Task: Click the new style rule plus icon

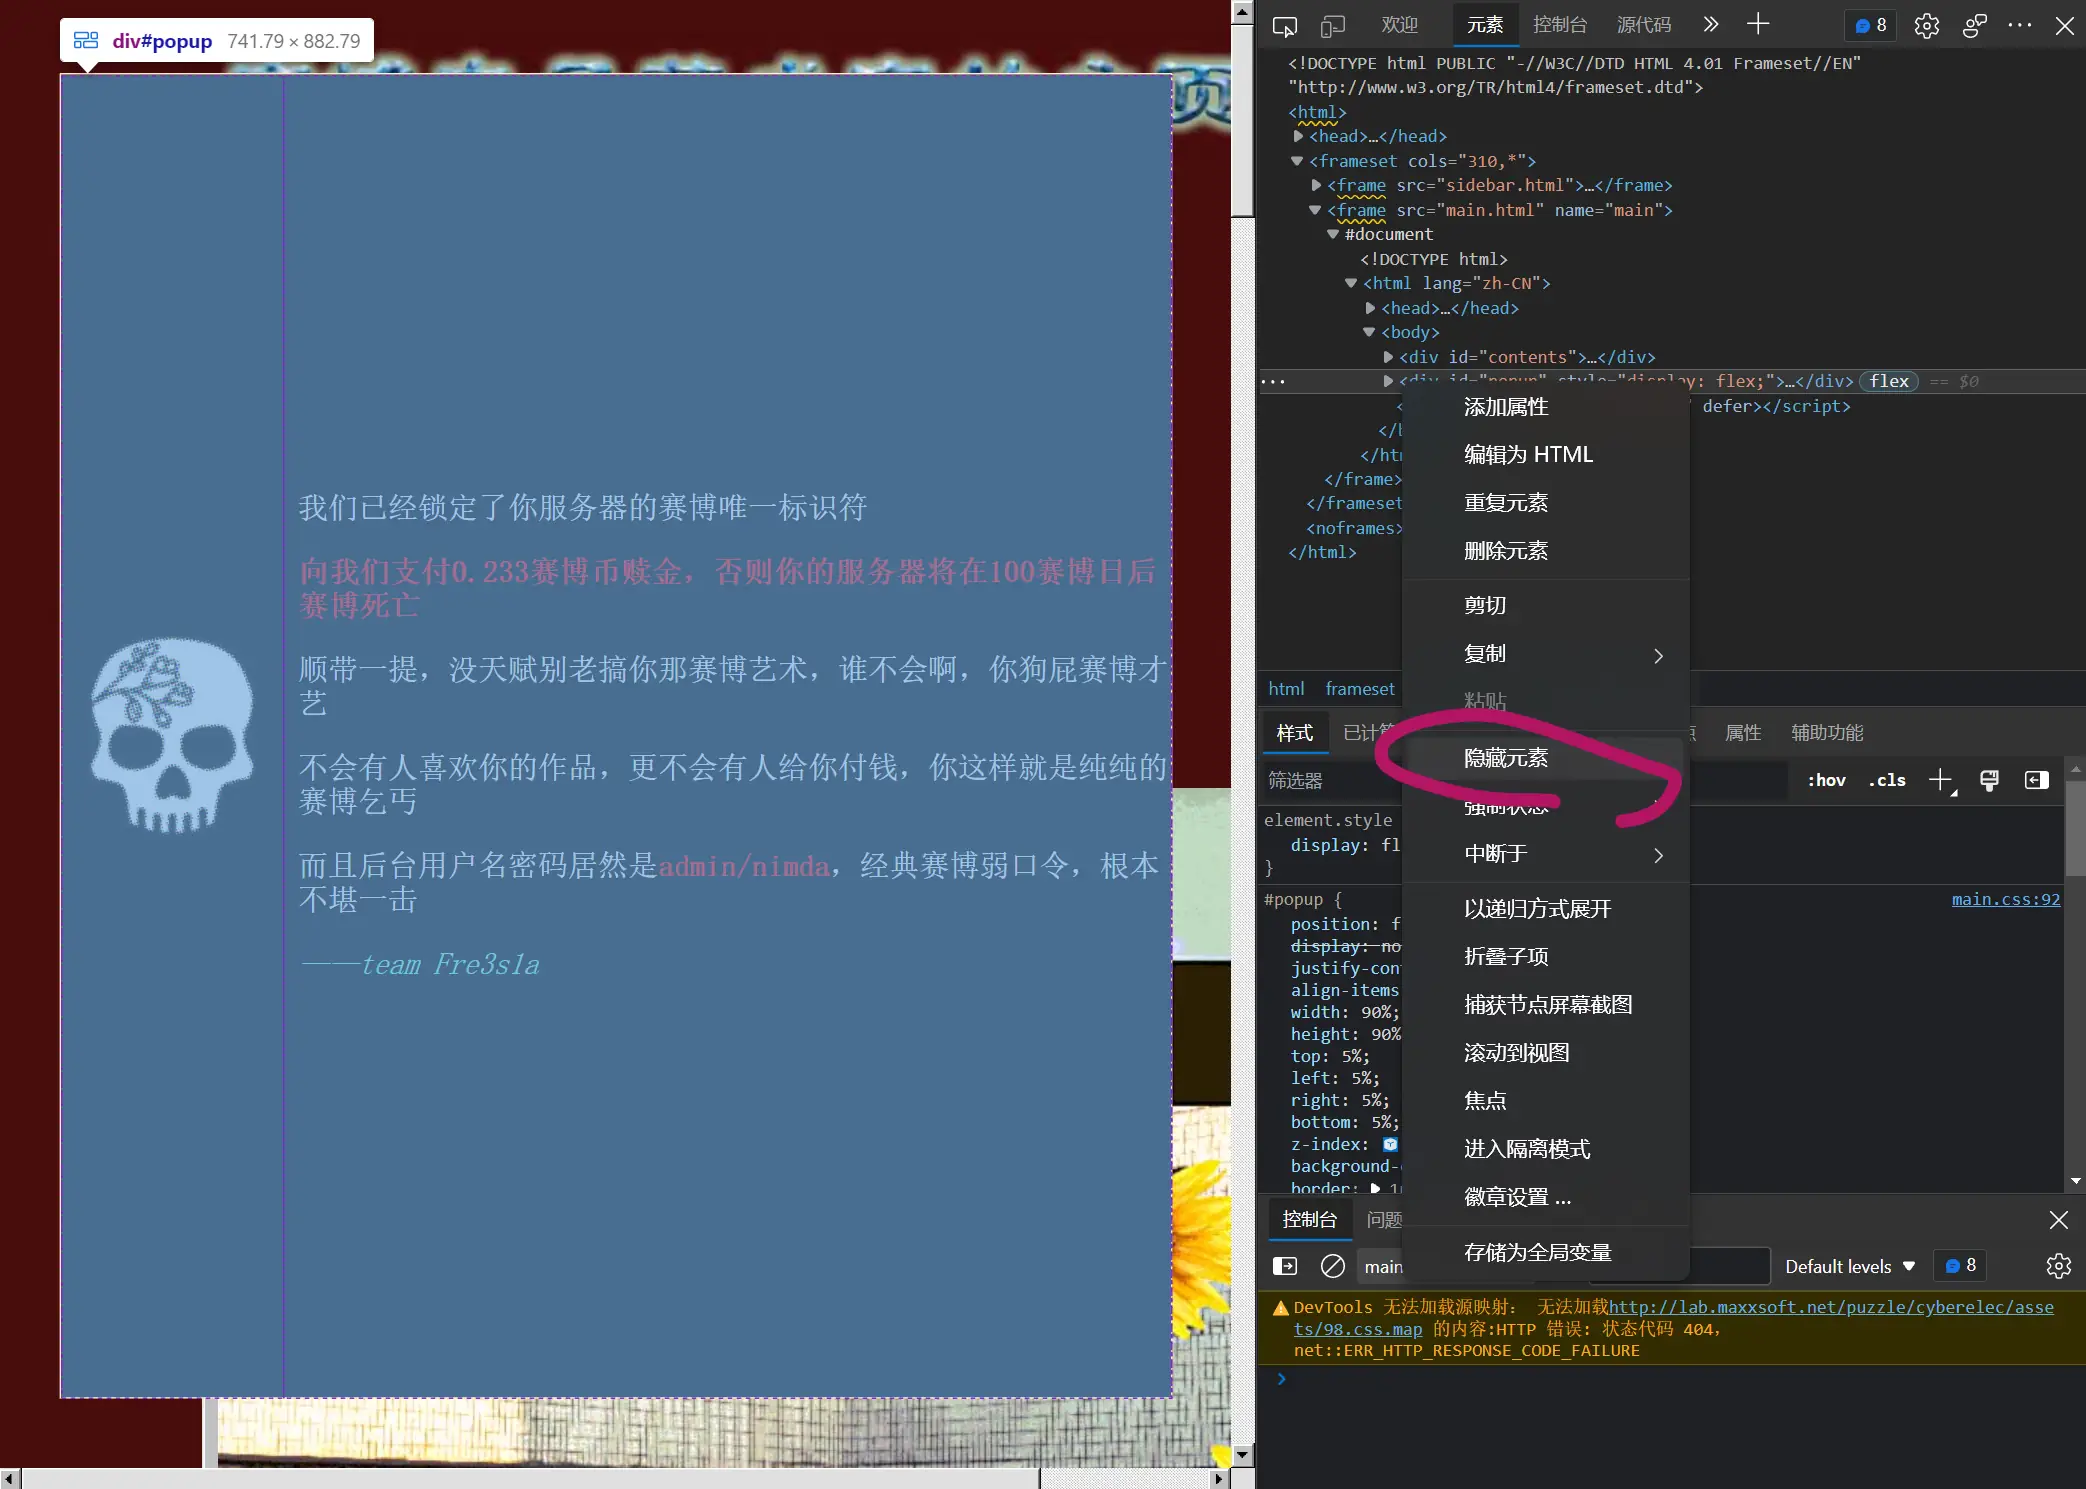Action: (x=1940, y=780)
